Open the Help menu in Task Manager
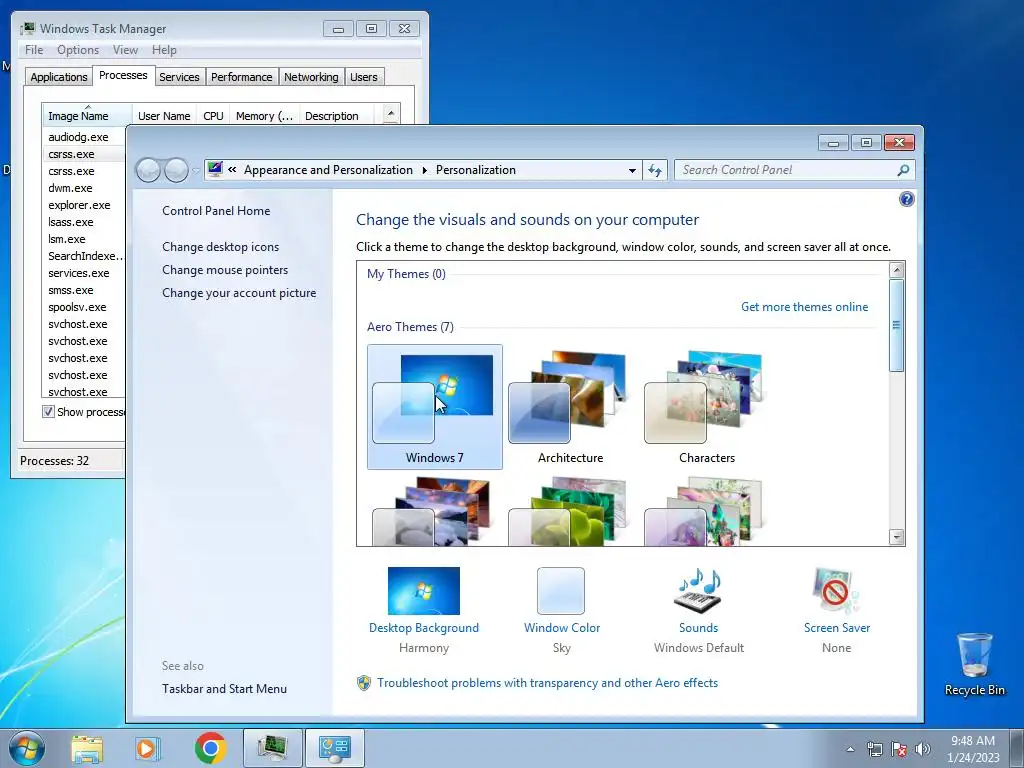Screen dimensions: 1024x768 [x=164, y=50]
